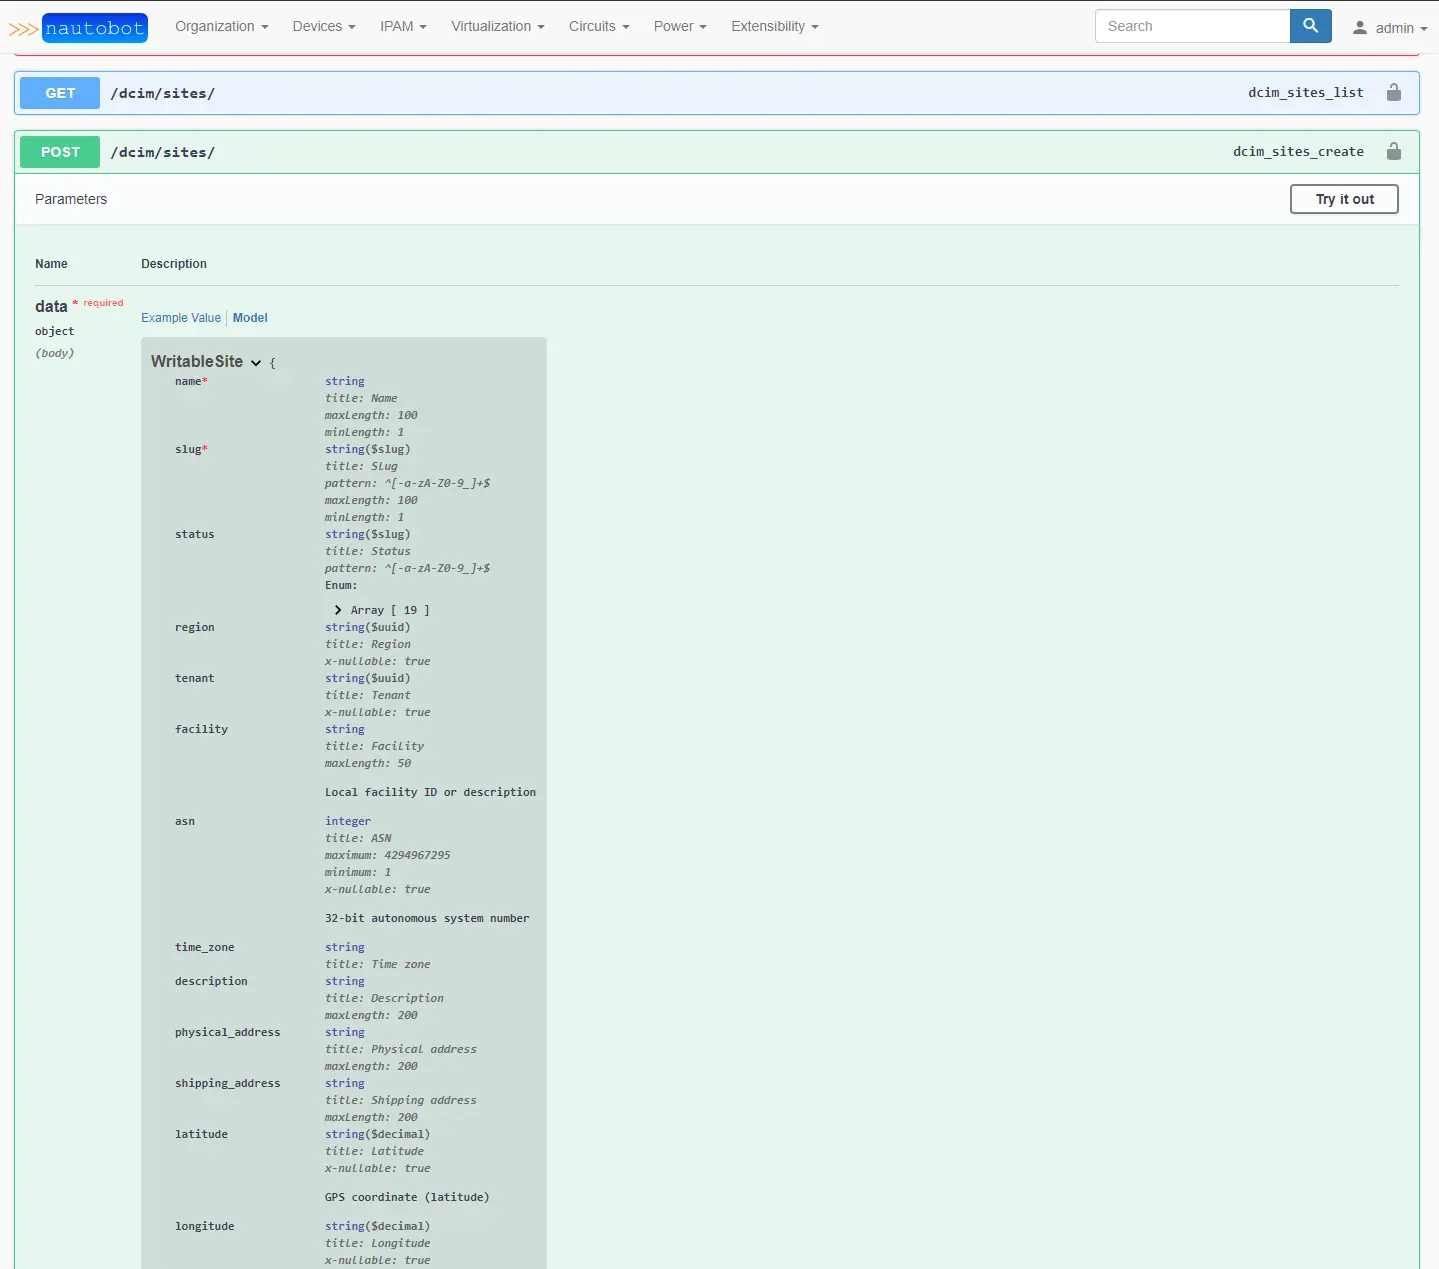Image resolution: width=1439 pixels, height=1269 pixels.
Task: Collapse the WritableSite model chevron
Action: [x=256, y=363]
